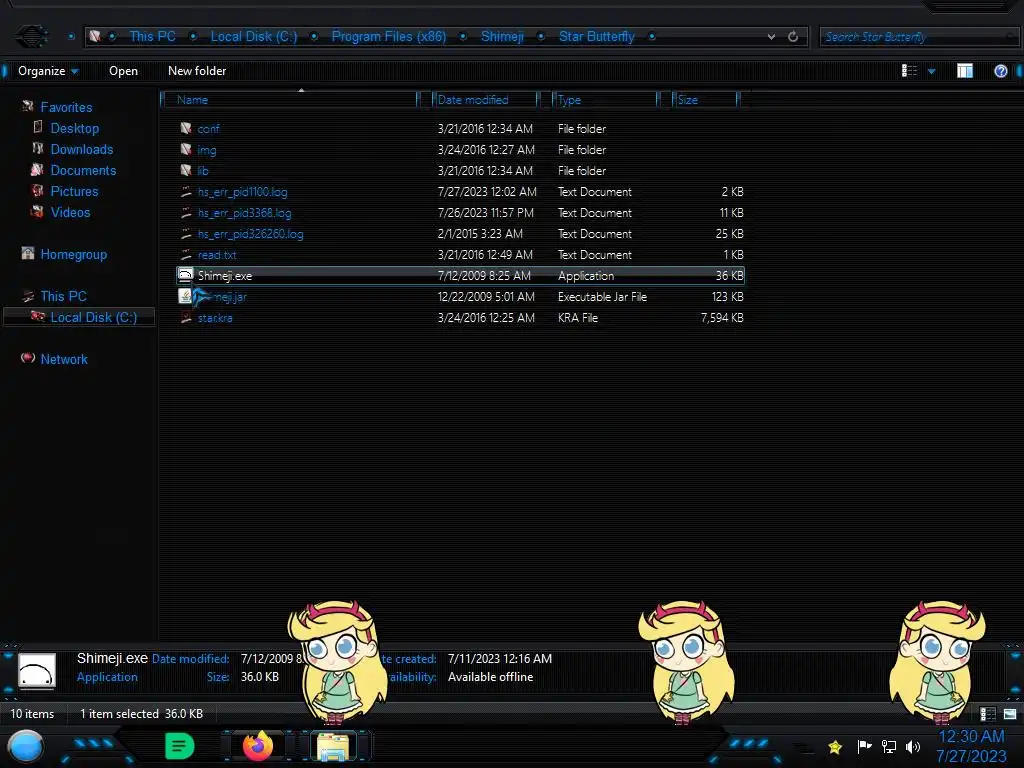Click the New folder button
1024x768 pixels.
click(x=197, y=71)
